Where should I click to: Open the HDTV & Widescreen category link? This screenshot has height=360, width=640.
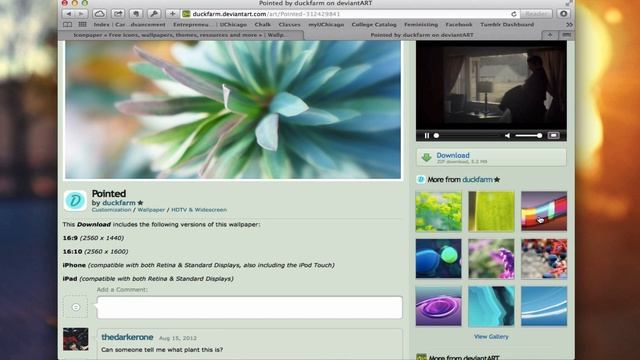click(x=199, y=210)
